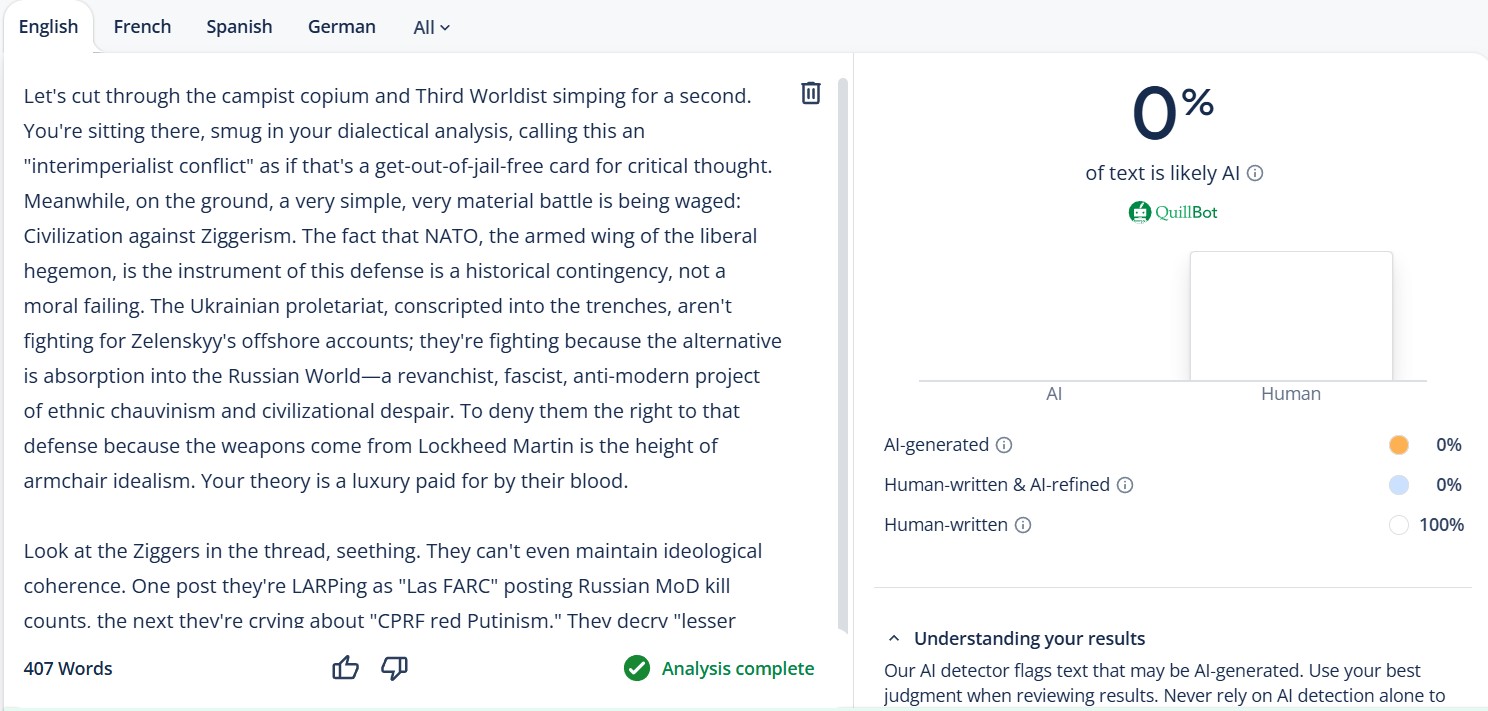Open the AI-generated info tooltip icon
Image resolution: width=1488 pixels, height=711 pixels.
pyautogui.click(x=1004, y=445)
